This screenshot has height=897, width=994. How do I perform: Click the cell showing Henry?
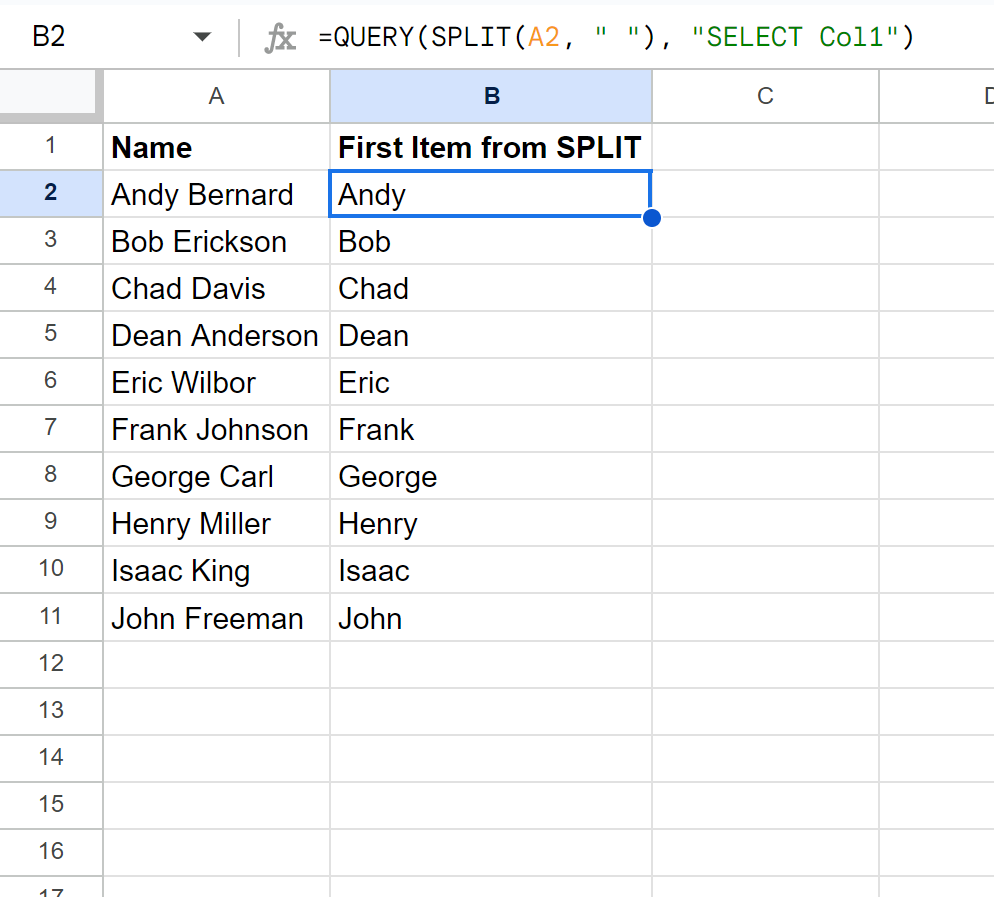coord(491,523)
